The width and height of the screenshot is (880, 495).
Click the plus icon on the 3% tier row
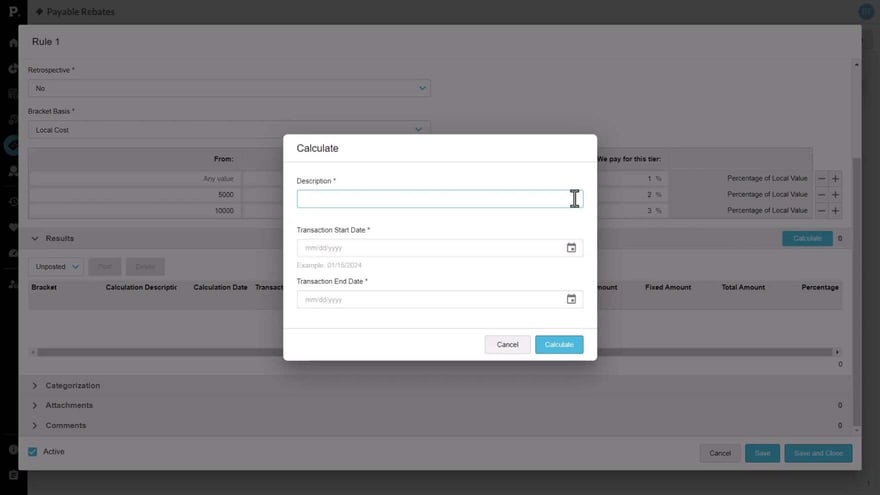click(835, 211)
